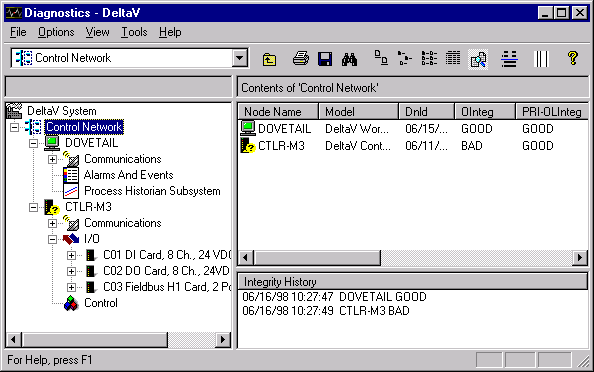Sort by OInteg column header
The height and width of the screenshot is (372, 594).
485,112
